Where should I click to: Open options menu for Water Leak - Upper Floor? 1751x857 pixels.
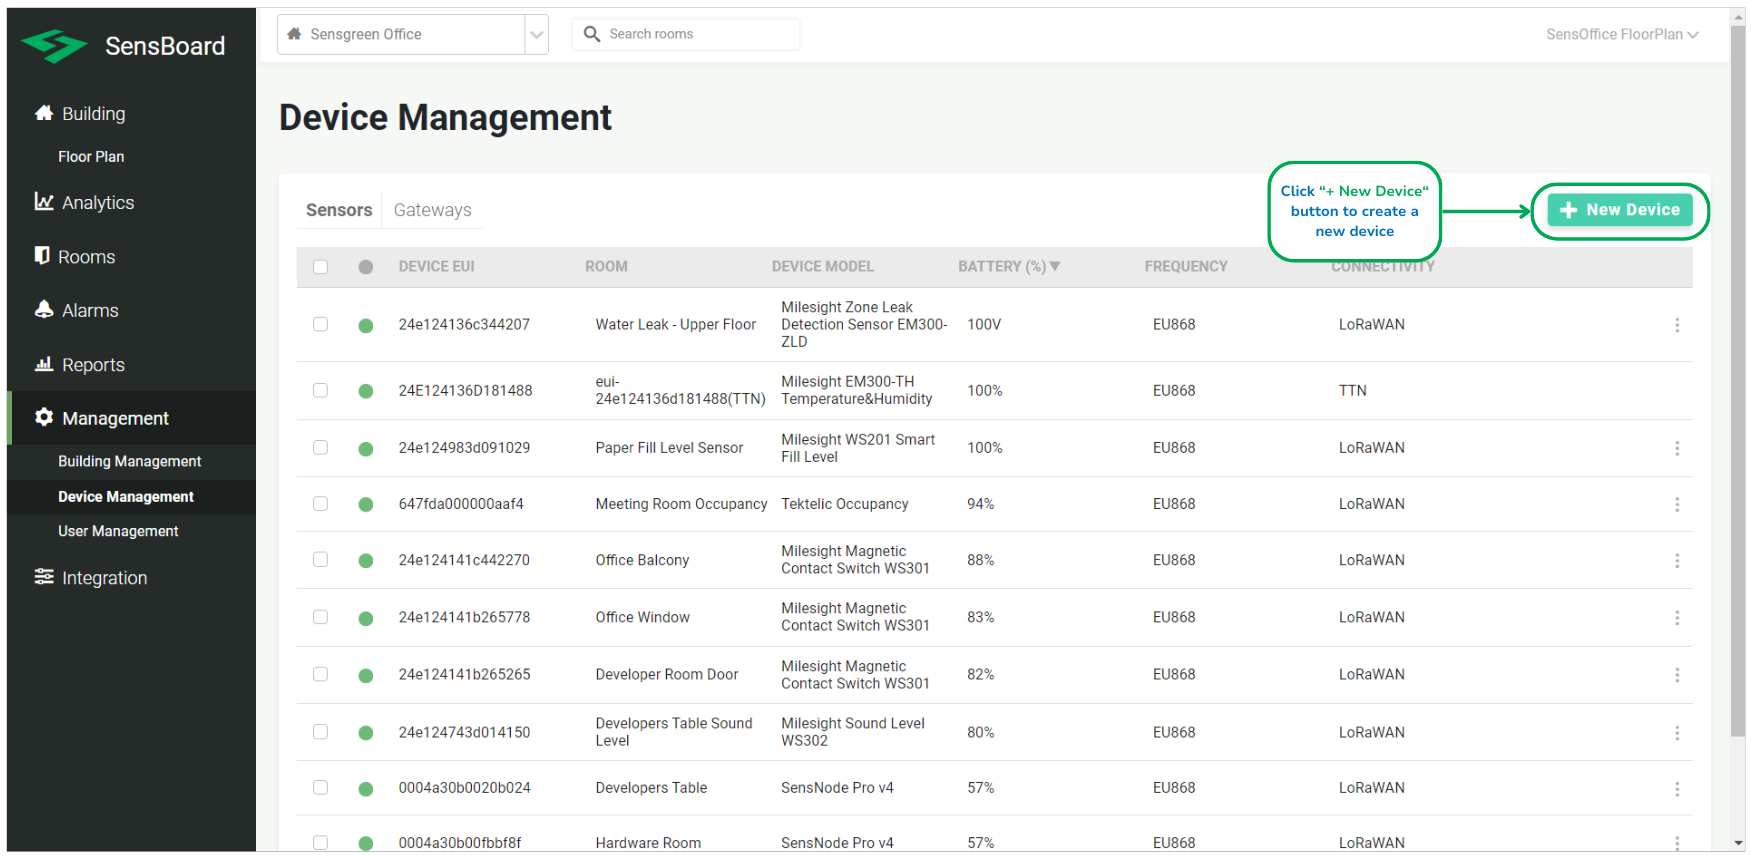[x=1677, y=325]
